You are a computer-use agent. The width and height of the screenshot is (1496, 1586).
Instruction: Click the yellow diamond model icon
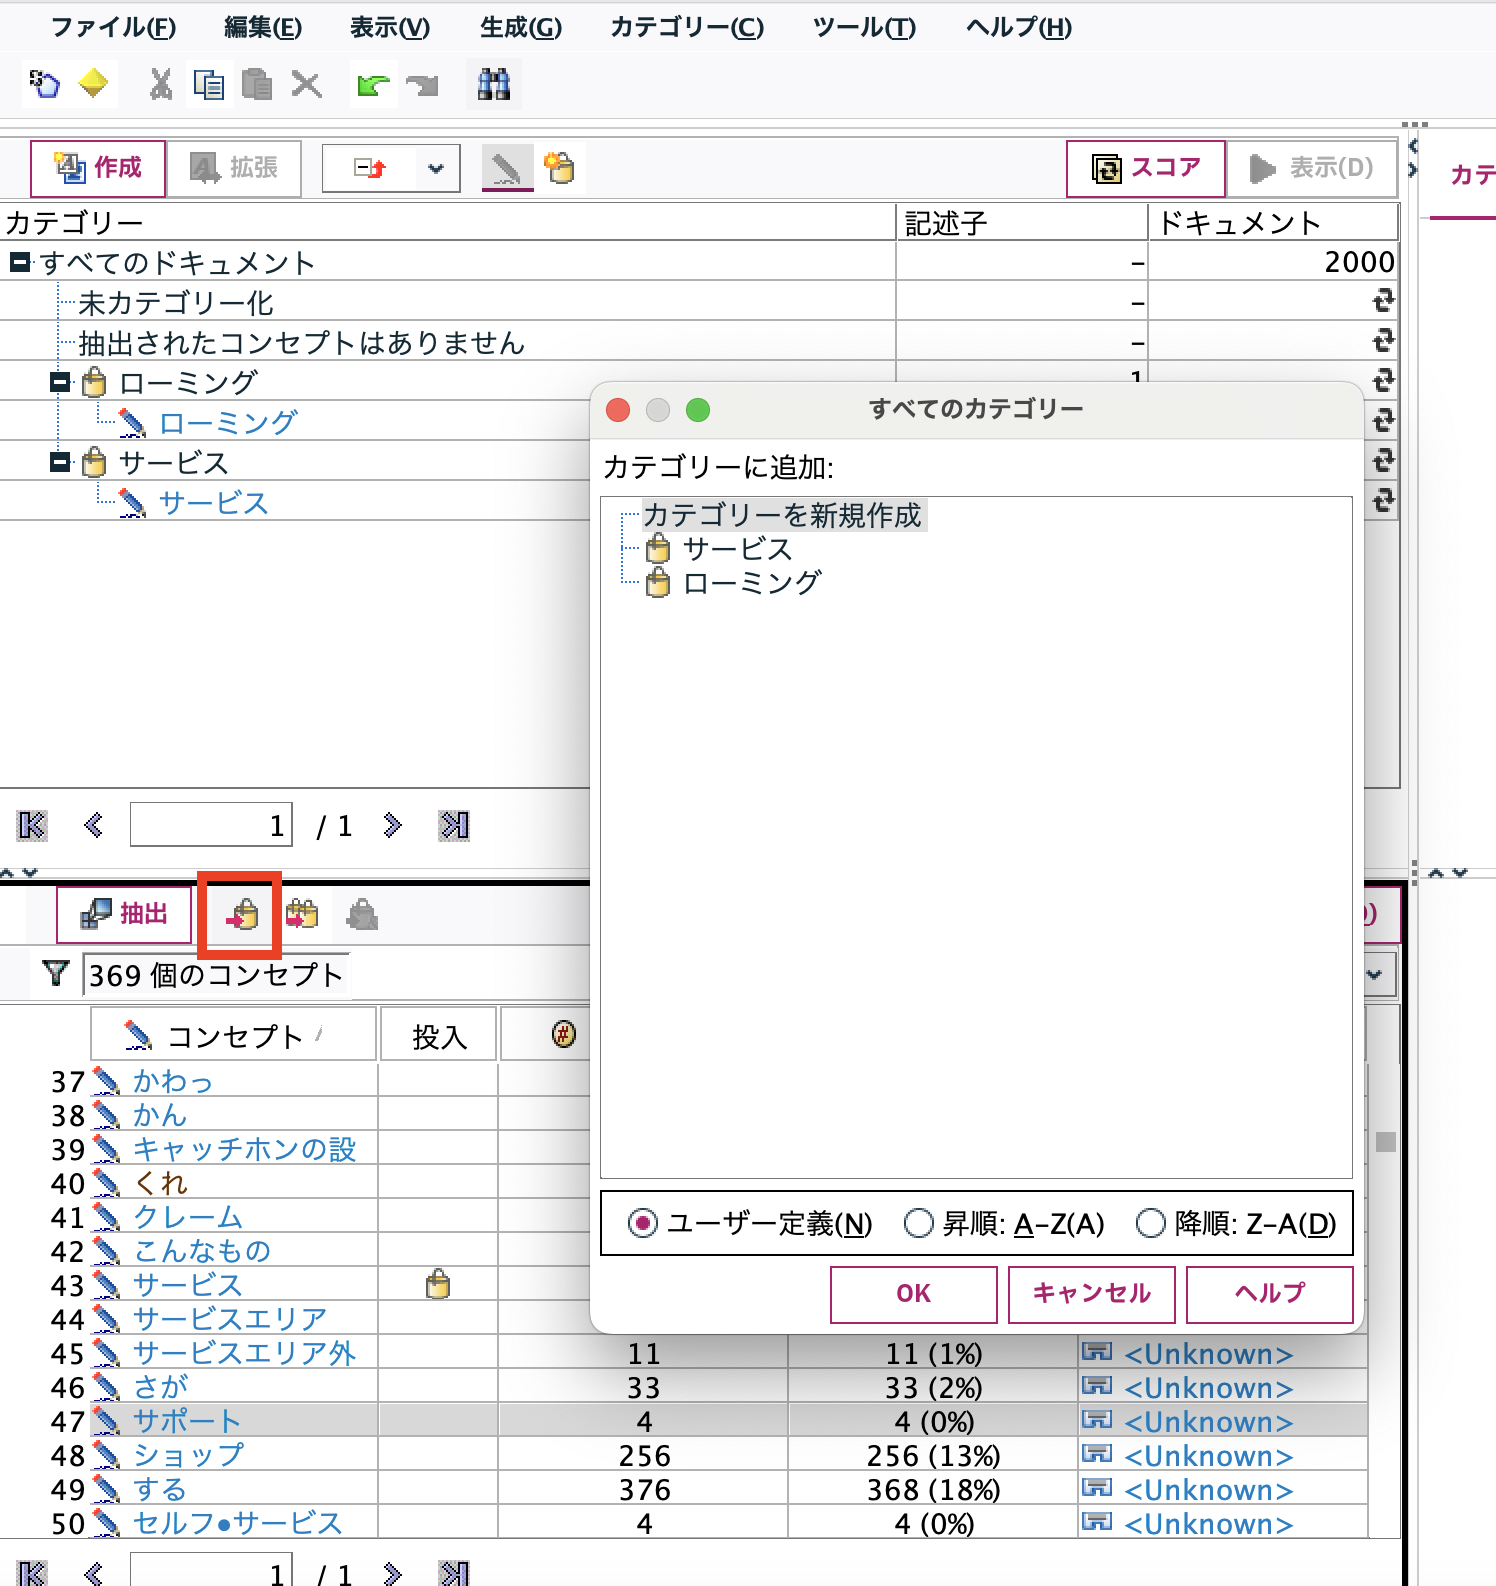(x=93, y=84)
